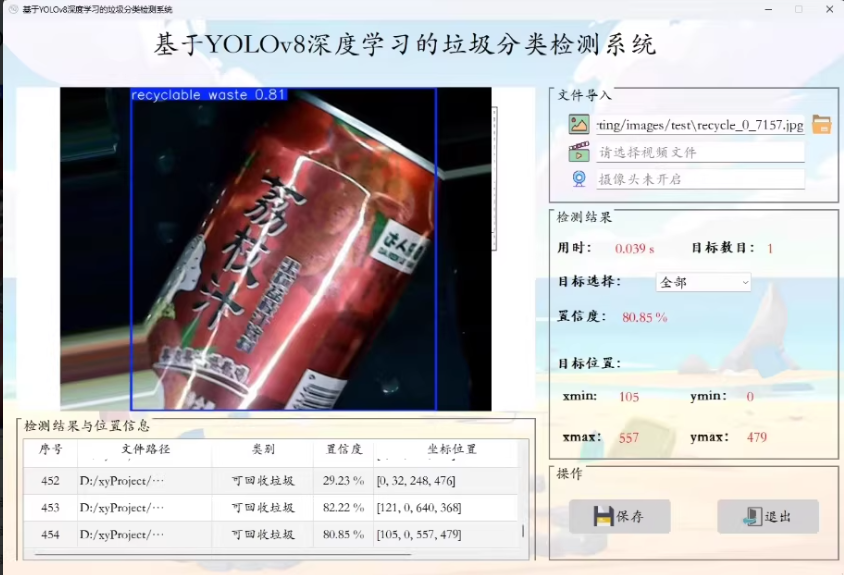
Task: Click the results table horizontal scrollbar
Action: [222, 553]
